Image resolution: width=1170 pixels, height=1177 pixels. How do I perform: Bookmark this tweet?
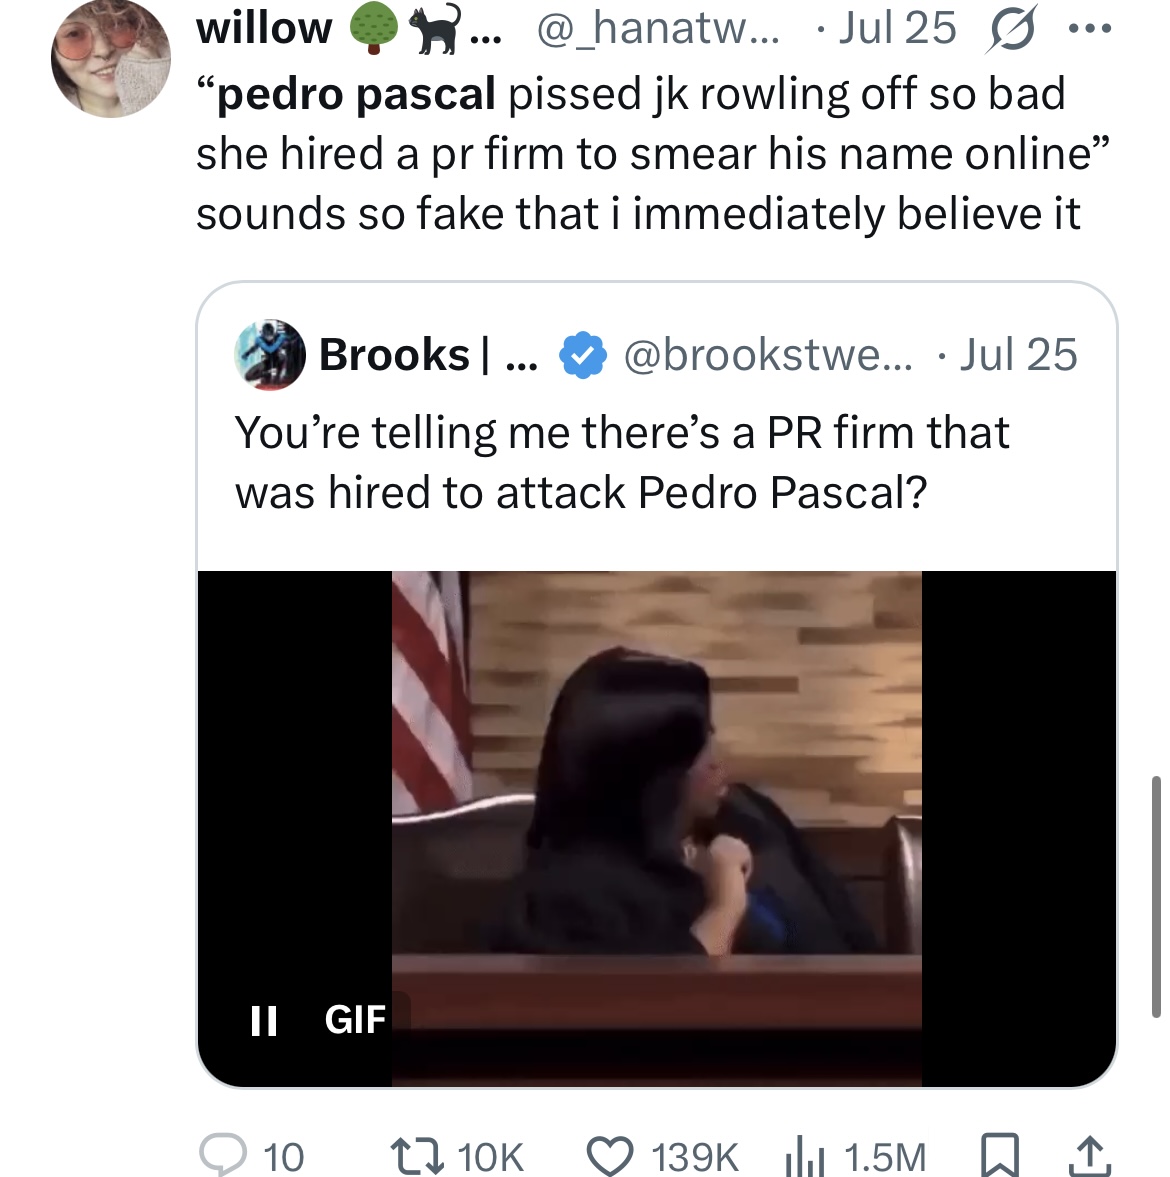click(x=999, y=1155)
